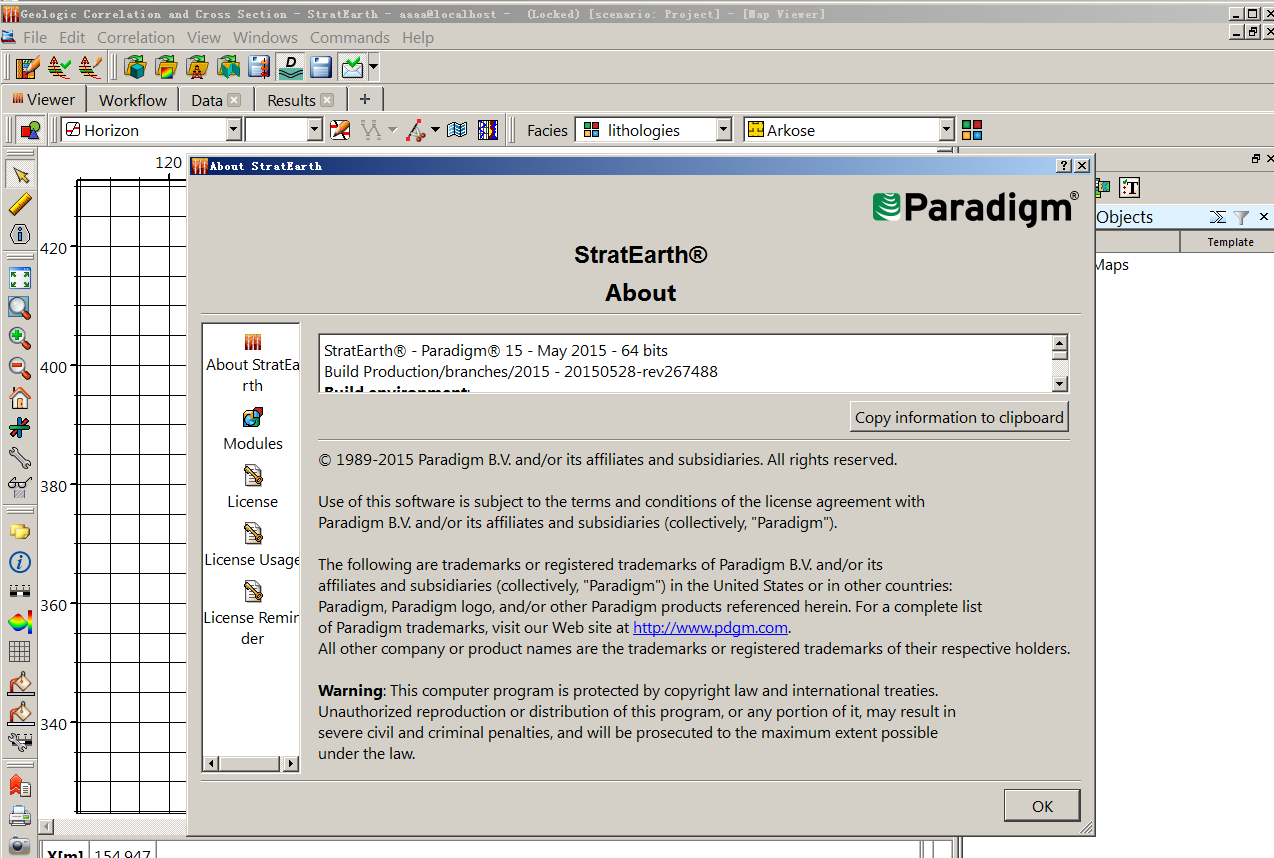Open the Windows menu
This screenshot has width=1274, height=858.
(266, 37)
